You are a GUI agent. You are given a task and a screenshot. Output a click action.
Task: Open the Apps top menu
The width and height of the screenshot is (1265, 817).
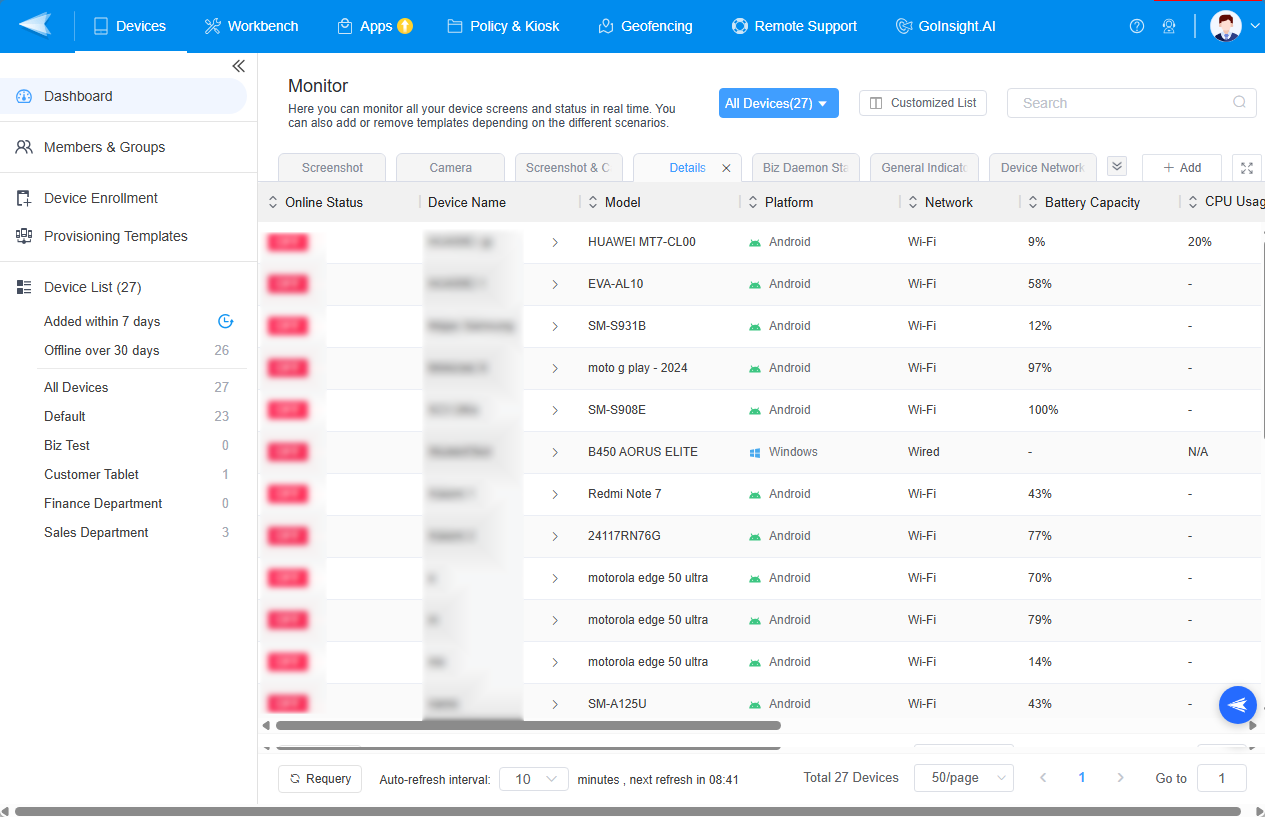pos(375,26)
